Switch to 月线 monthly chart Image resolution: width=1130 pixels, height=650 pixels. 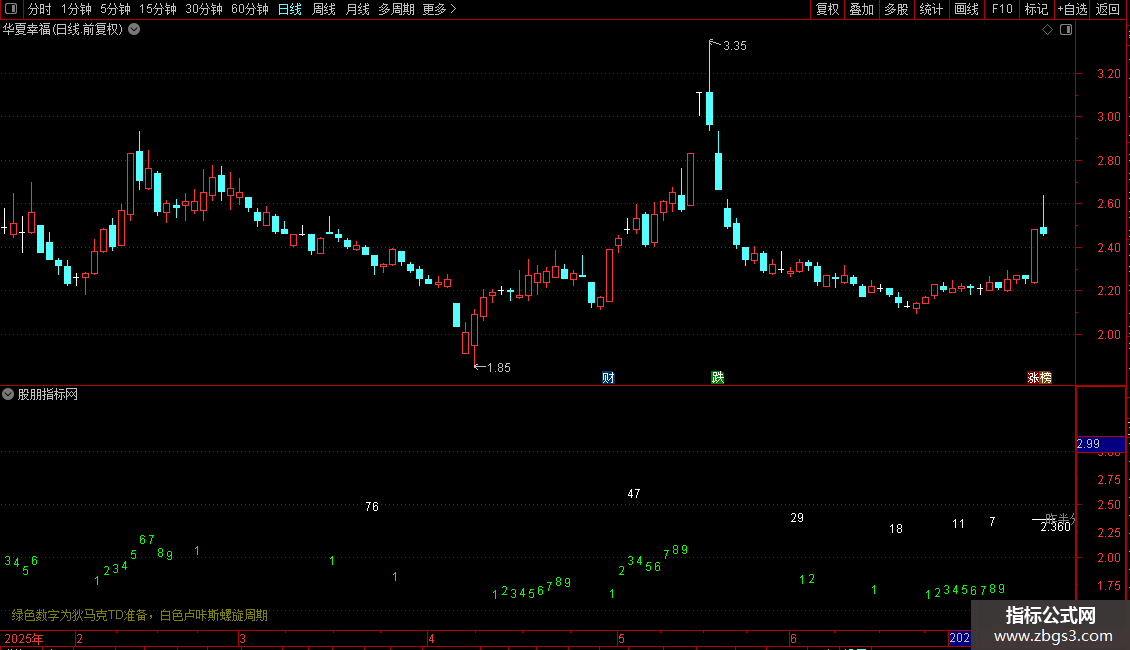point(357,9)
